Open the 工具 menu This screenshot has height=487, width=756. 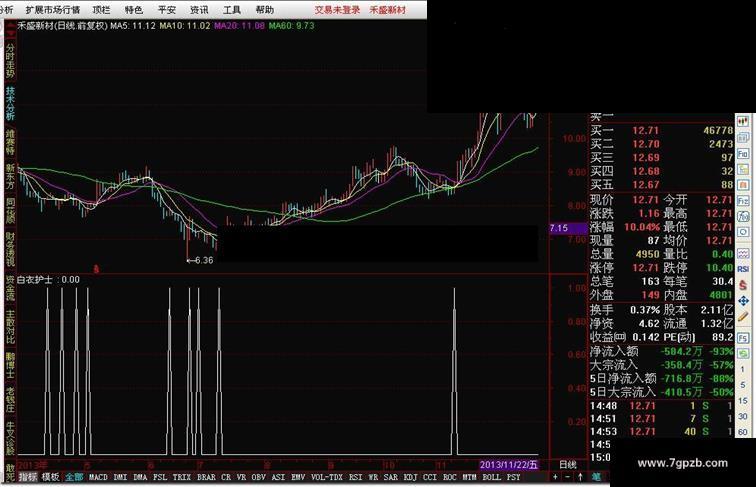(x=232, y=10)
